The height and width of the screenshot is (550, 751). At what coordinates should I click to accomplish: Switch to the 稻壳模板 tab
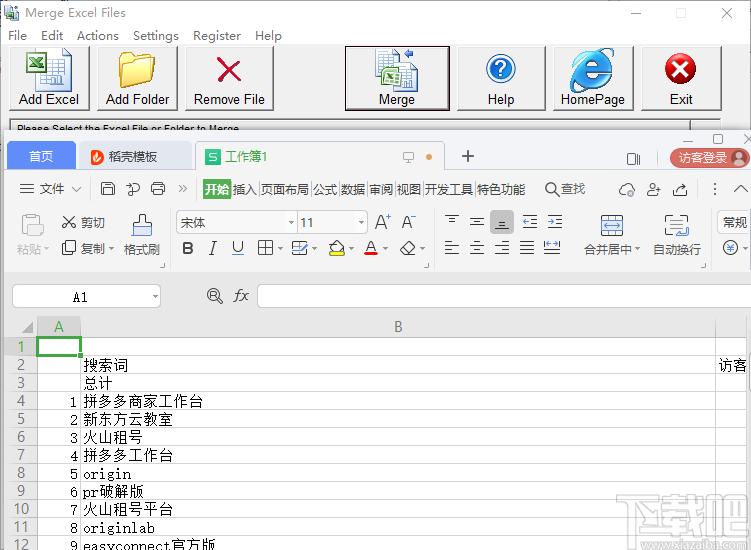pos(135,157)
